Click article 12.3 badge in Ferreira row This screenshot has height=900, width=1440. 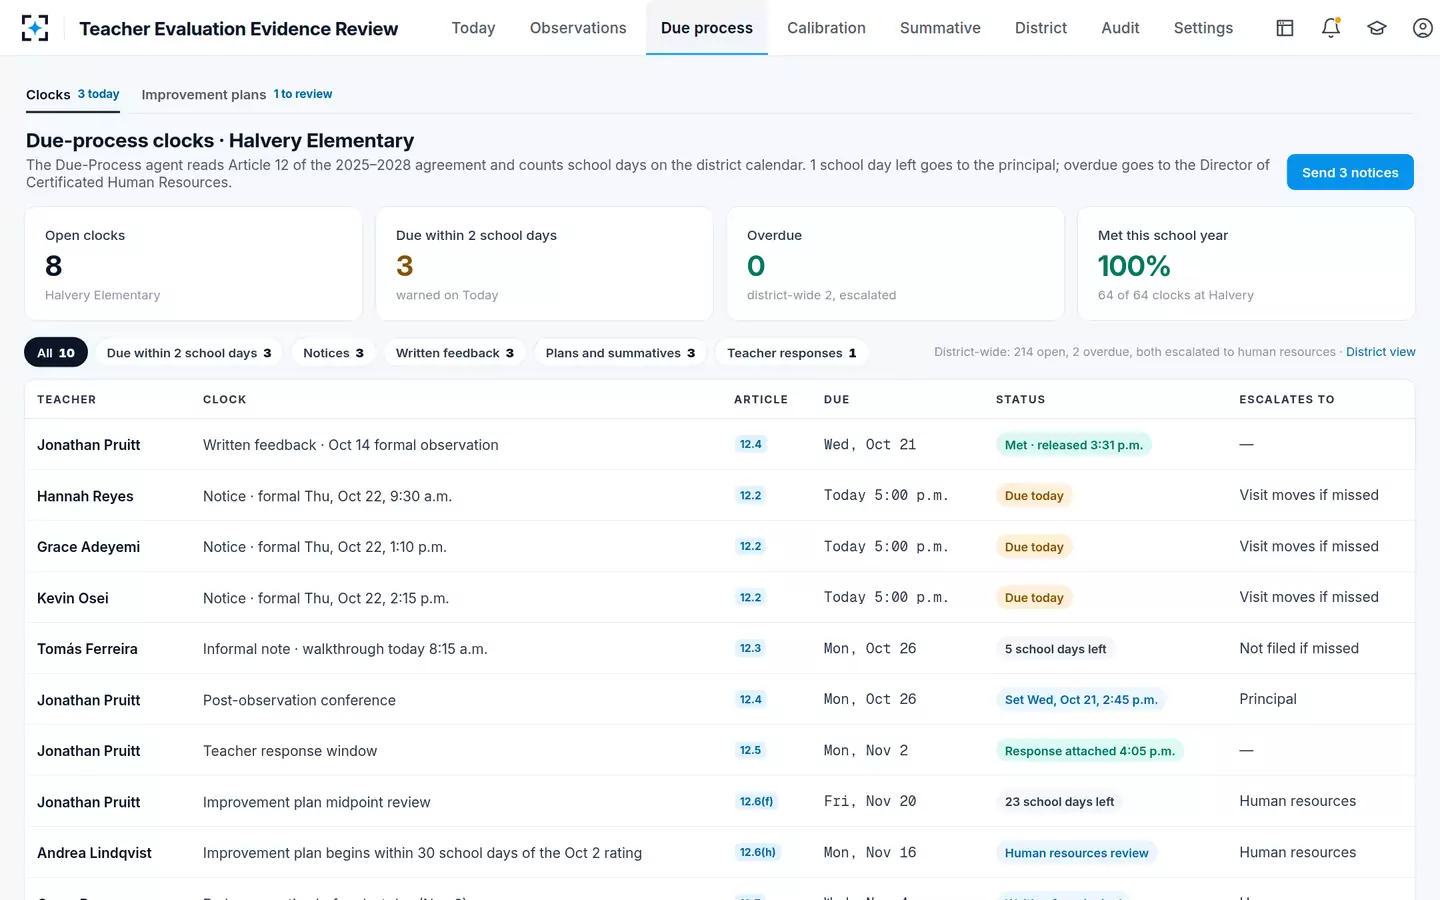click(750, 648)
